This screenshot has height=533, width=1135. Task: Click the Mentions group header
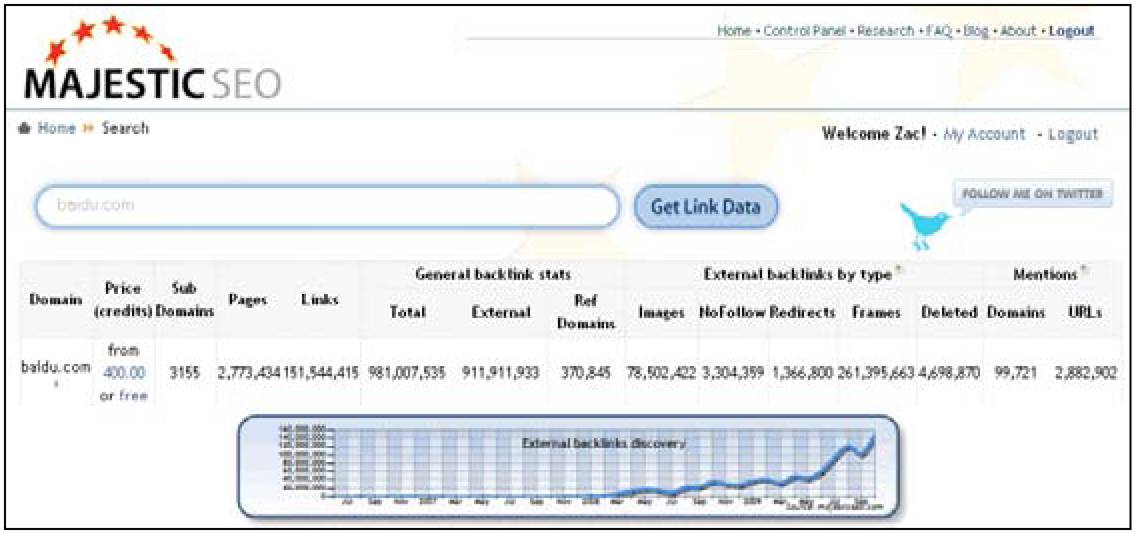click(1047, 274)
